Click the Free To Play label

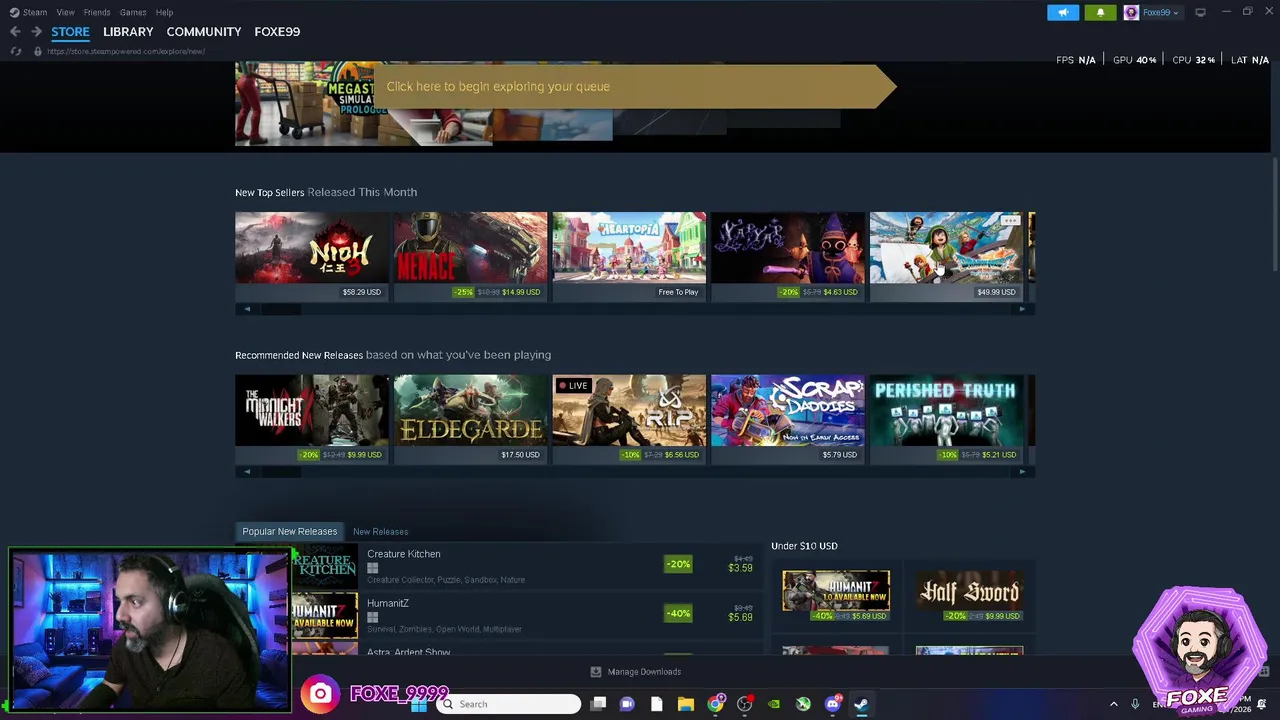[x=678, y=292]
